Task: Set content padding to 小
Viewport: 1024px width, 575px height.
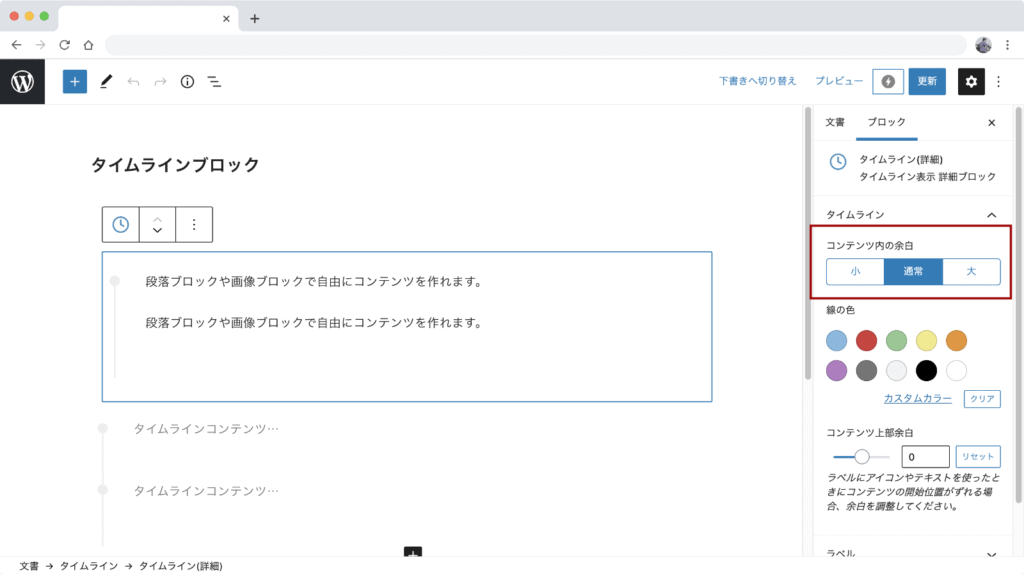Action: click(855, 272)
